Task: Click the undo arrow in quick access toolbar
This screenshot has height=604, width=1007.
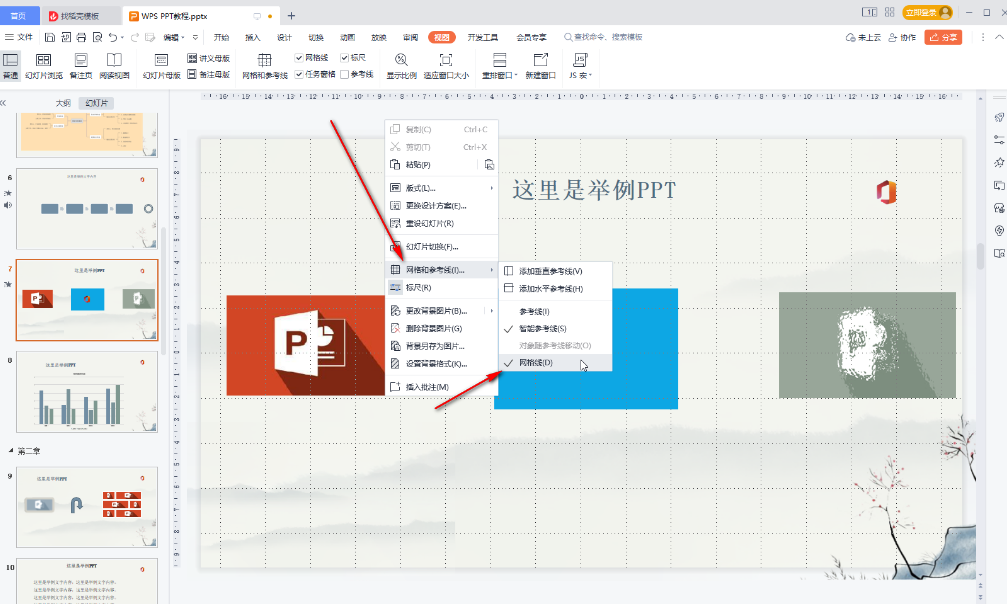Action: click(113, 37)
